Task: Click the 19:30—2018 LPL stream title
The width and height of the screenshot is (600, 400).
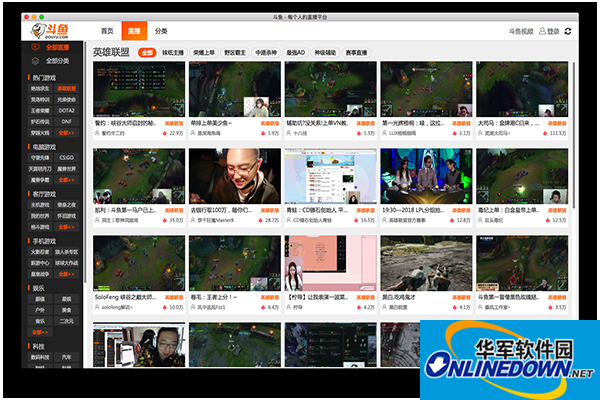Action: click(413, 210)
